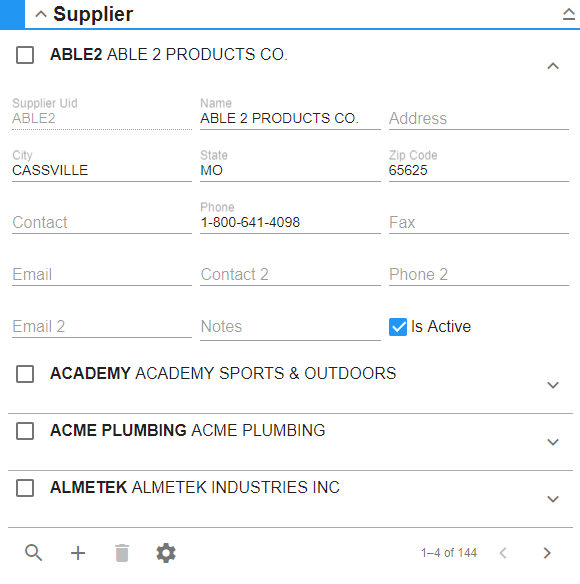This screenshot has height=584, width=580.
Task: Tick the ACADEMY SPORTS & OUTDOORS checkbox
Action: [x=25, y=374]
